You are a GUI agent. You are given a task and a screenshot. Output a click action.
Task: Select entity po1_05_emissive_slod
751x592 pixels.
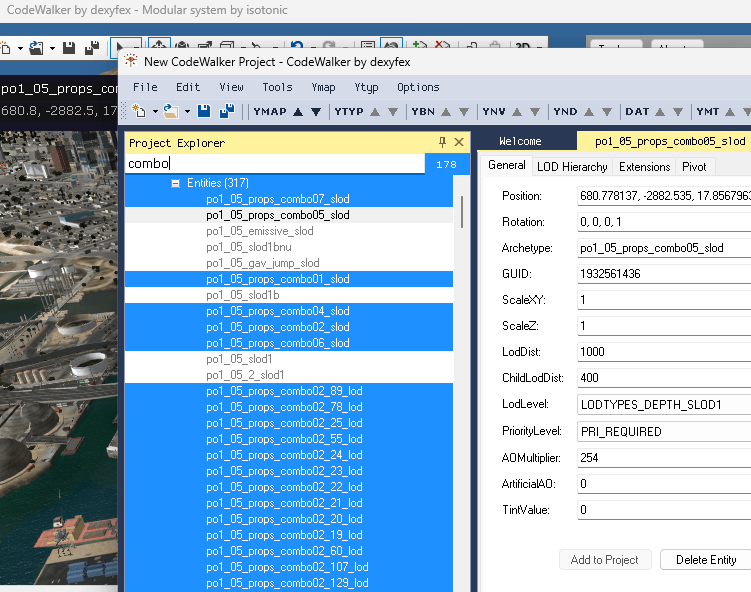(x=260, y=231)
